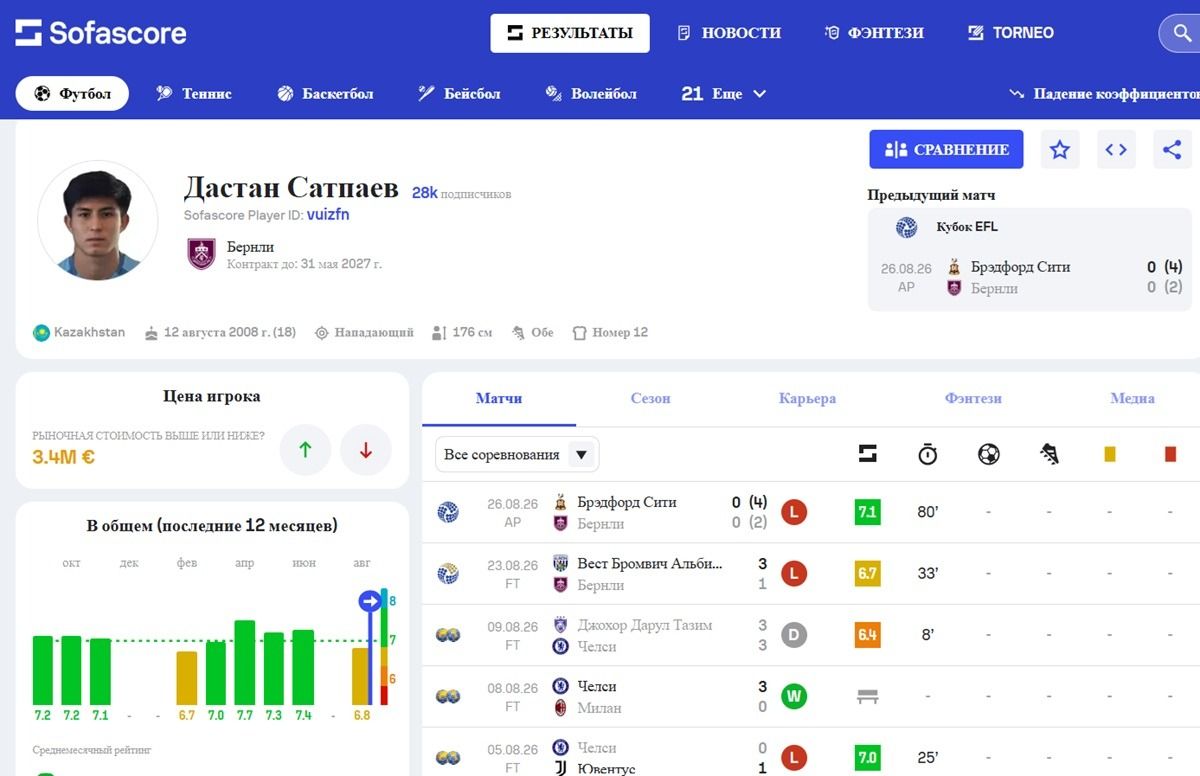This screenshot has width=1200, height=776.
Task: Click the СРАВНЕНИЕ compare button
Action: (x=946, y=150)
